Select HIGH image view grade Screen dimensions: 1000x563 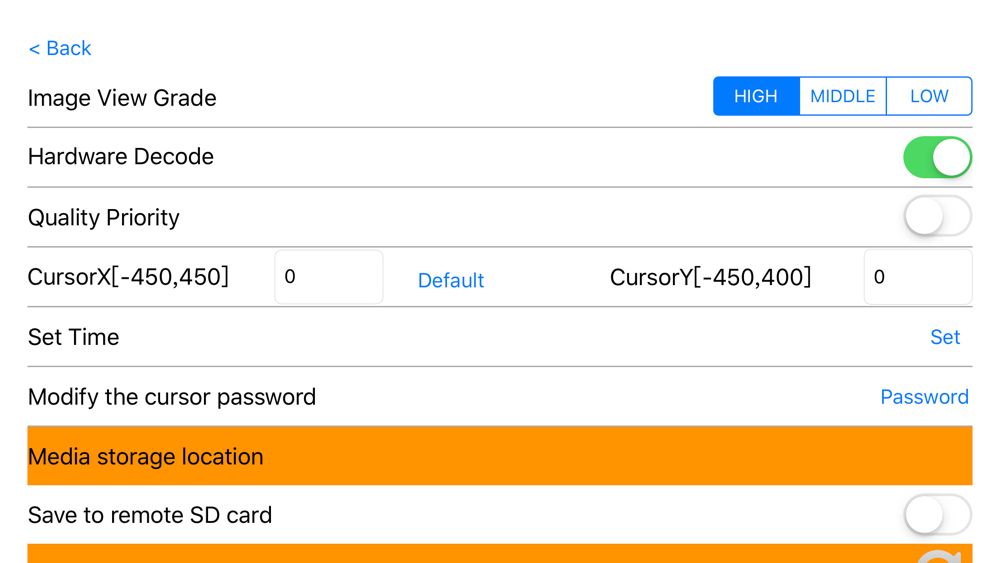click(x=756, y=96)
